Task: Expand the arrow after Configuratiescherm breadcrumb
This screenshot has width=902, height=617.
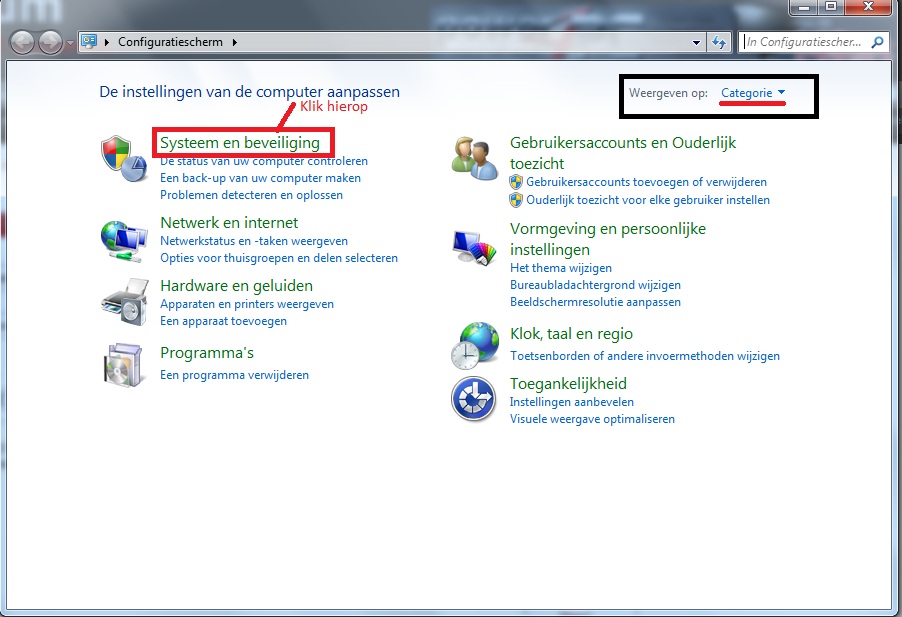Action: (235, 42)
